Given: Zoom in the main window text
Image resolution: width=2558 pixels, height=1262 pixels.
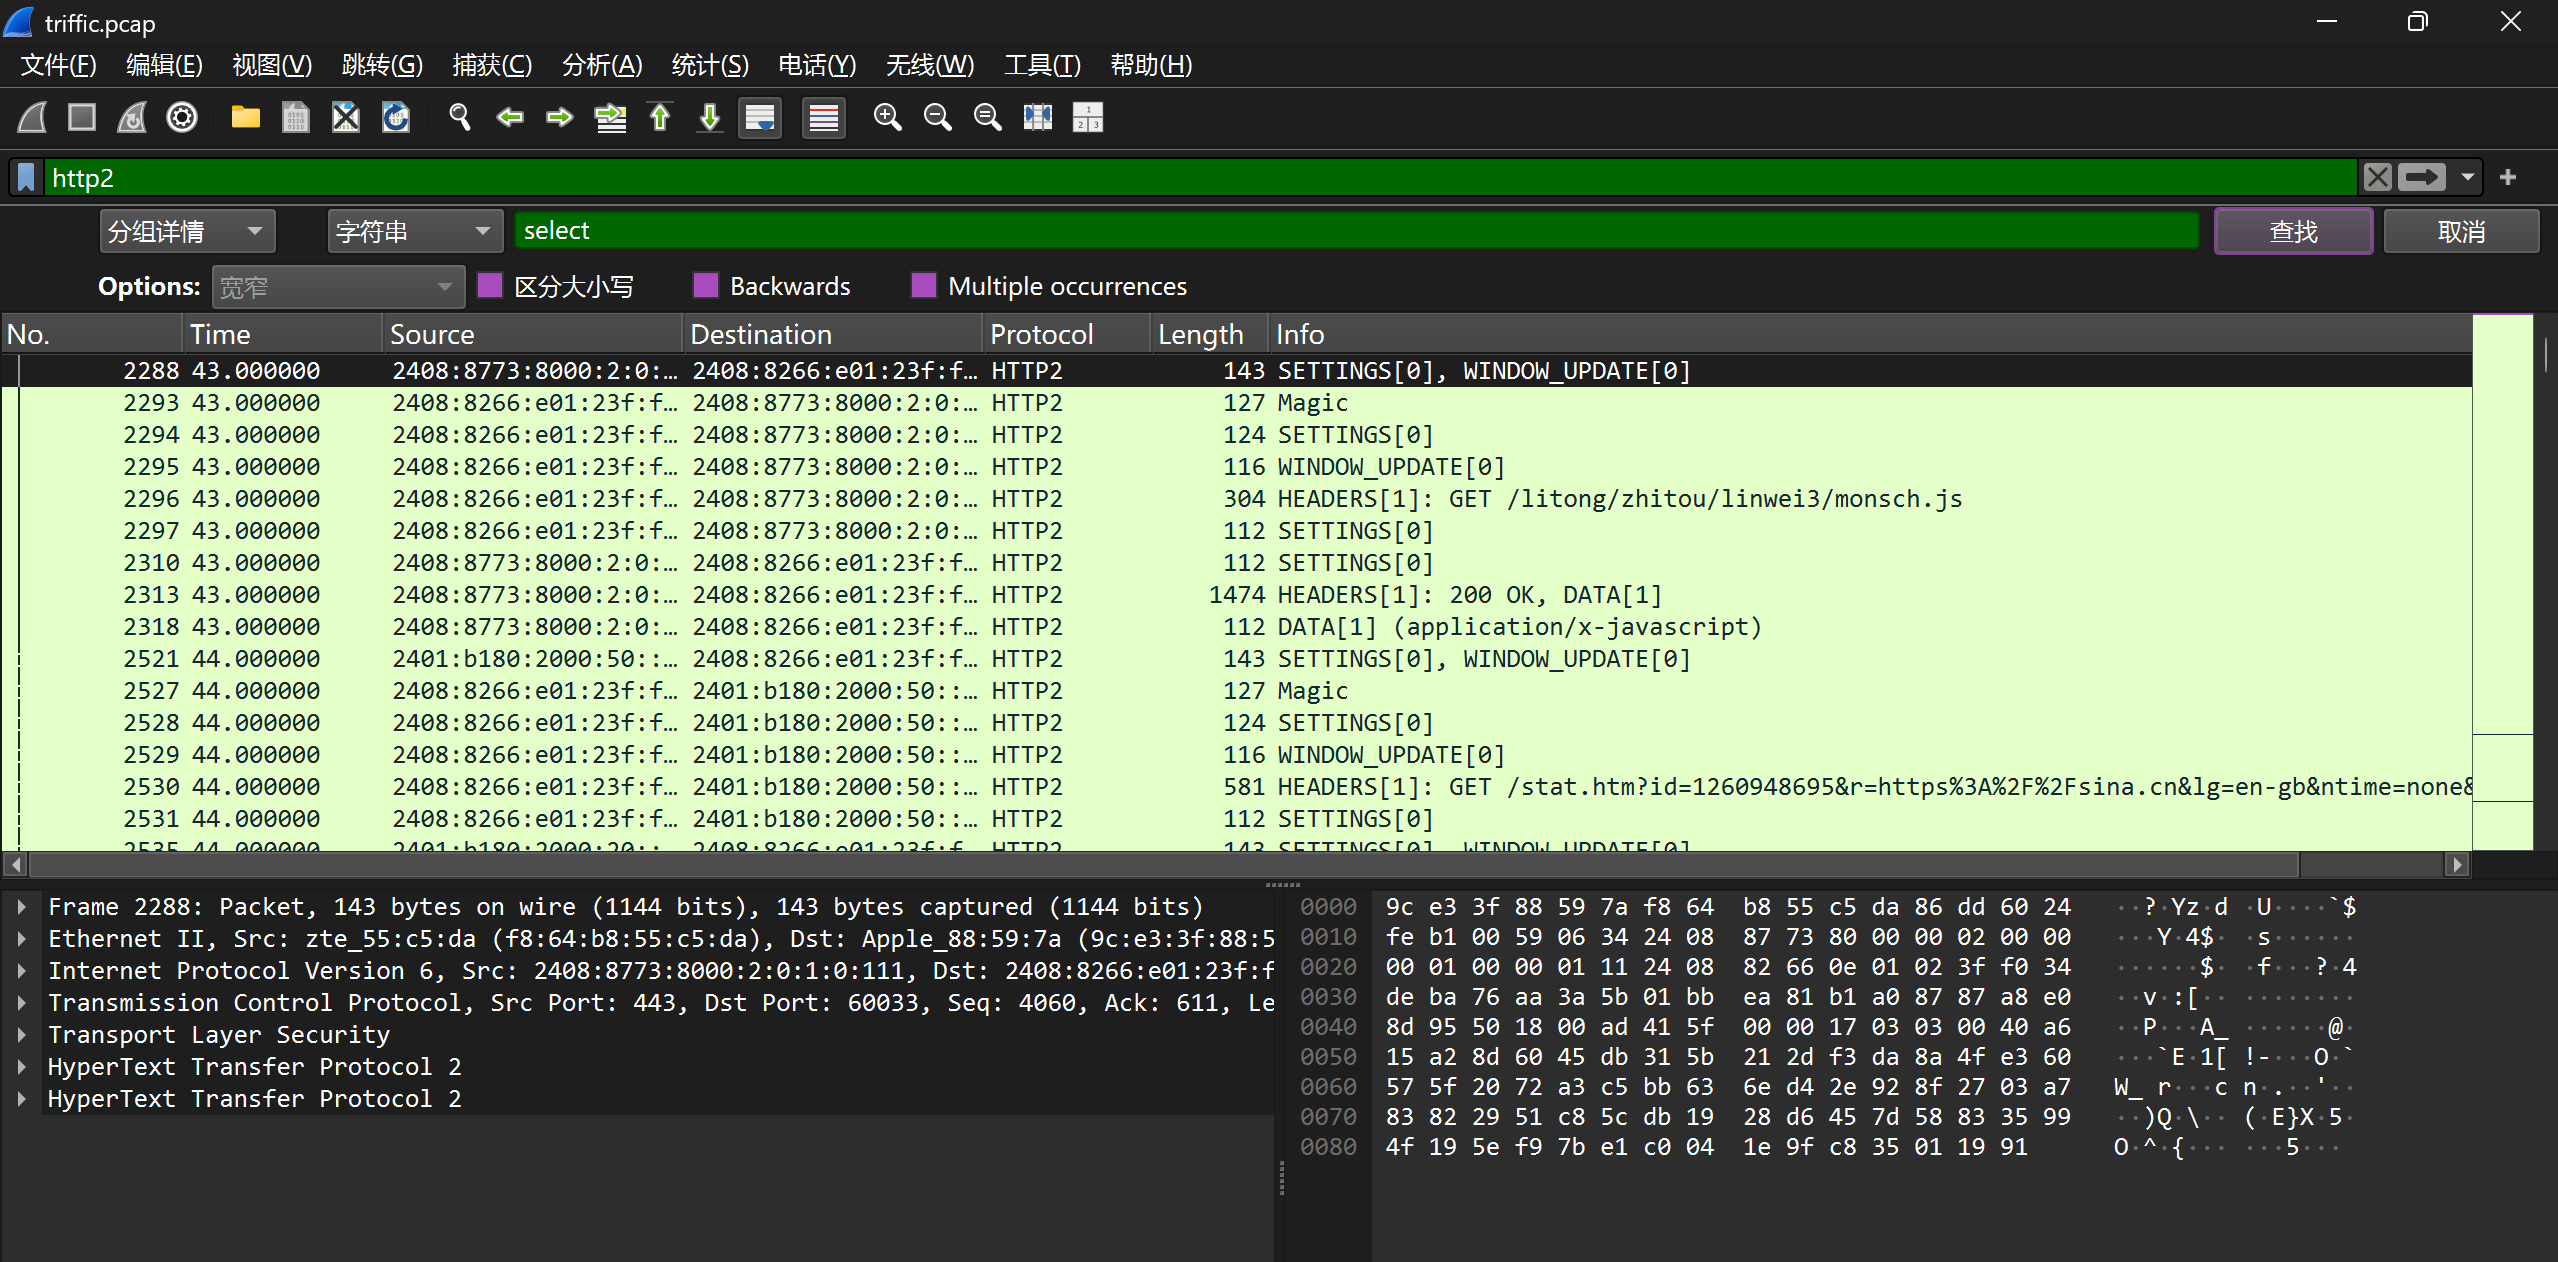Looking at the screenshot, I should (x=888, y=118).
